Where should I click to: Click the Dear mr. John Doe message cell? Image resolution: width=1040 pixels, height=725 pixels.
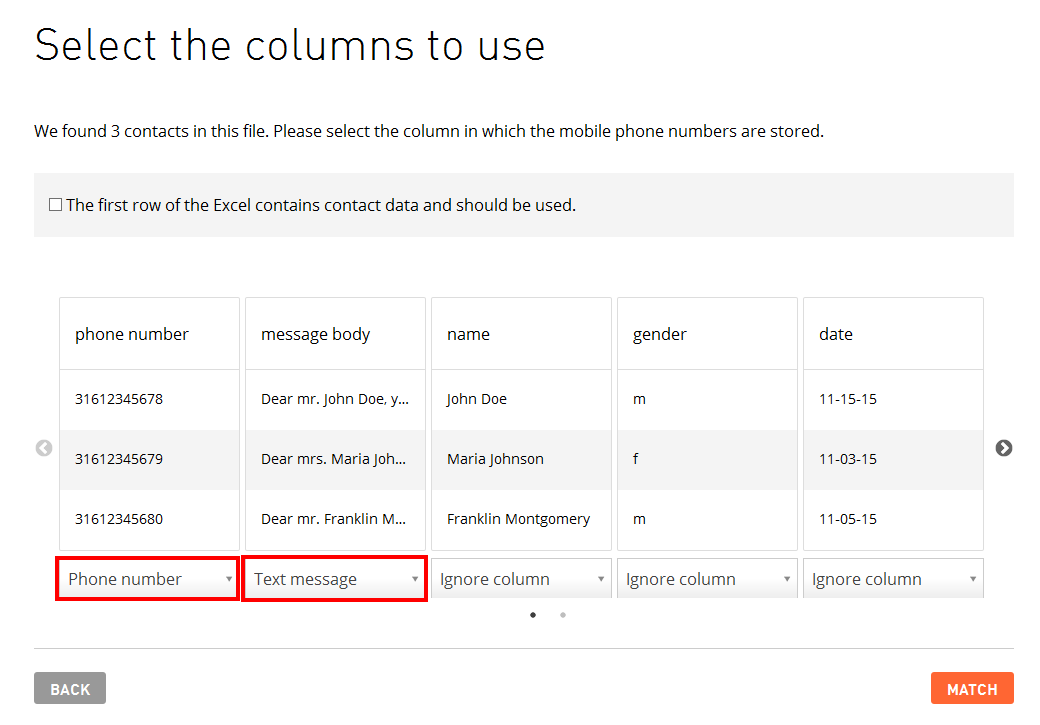(335, 399)
